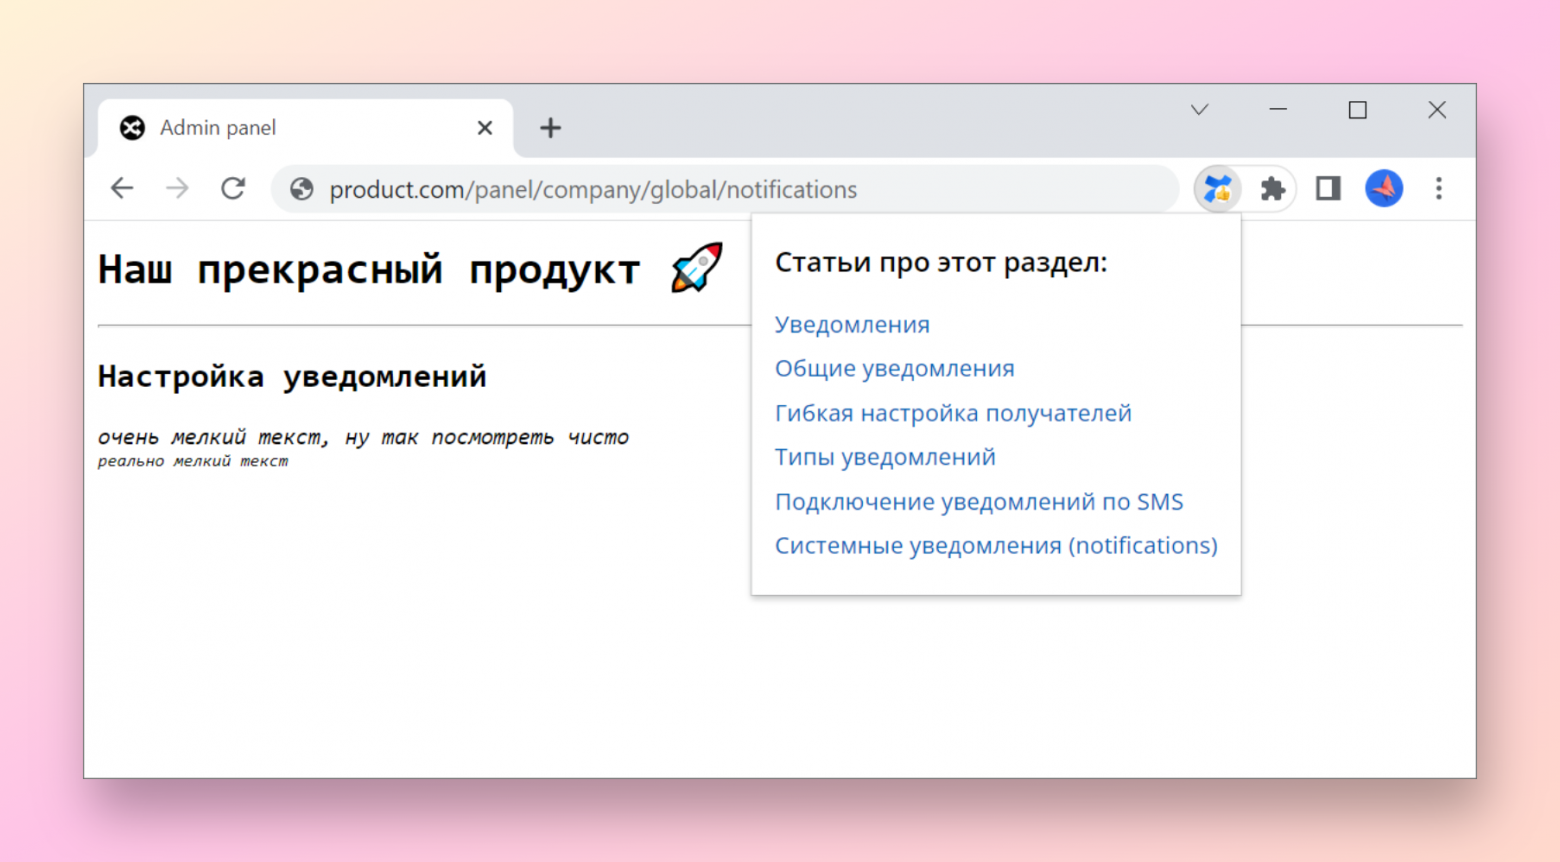Open the tab search chevron
Image resolution: width=1560 pixels, height=862 pixels.
click(1199, 110)
